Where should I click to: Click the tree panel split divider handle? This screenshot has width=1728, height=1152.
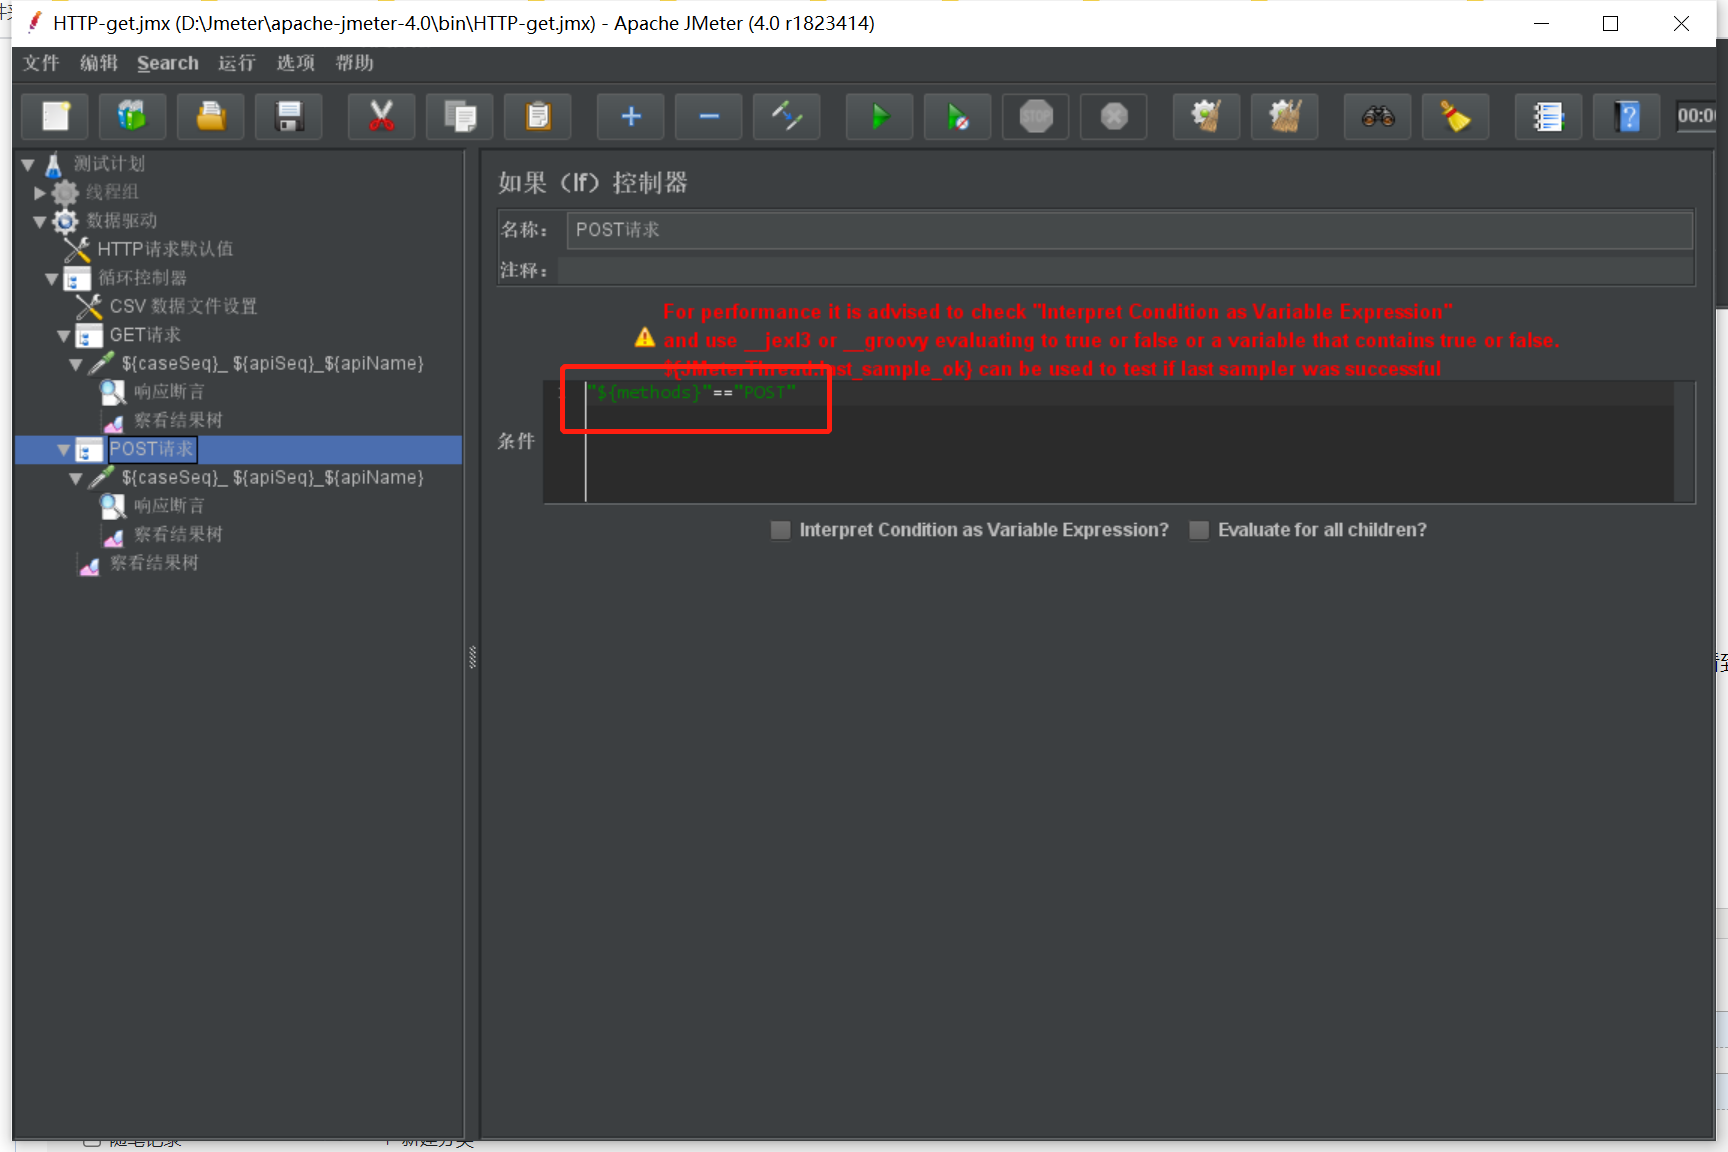tap(472, 657)
